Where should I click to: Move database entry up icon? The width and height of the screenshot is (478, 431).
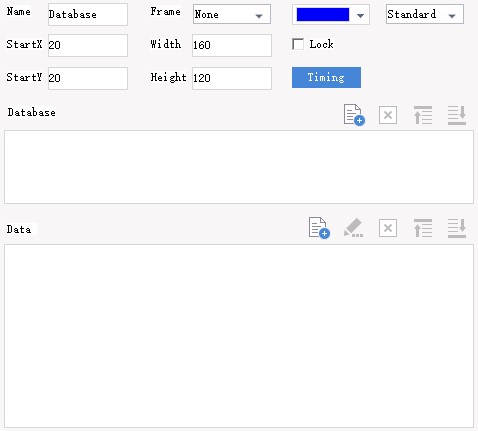[x=423, y=115]
